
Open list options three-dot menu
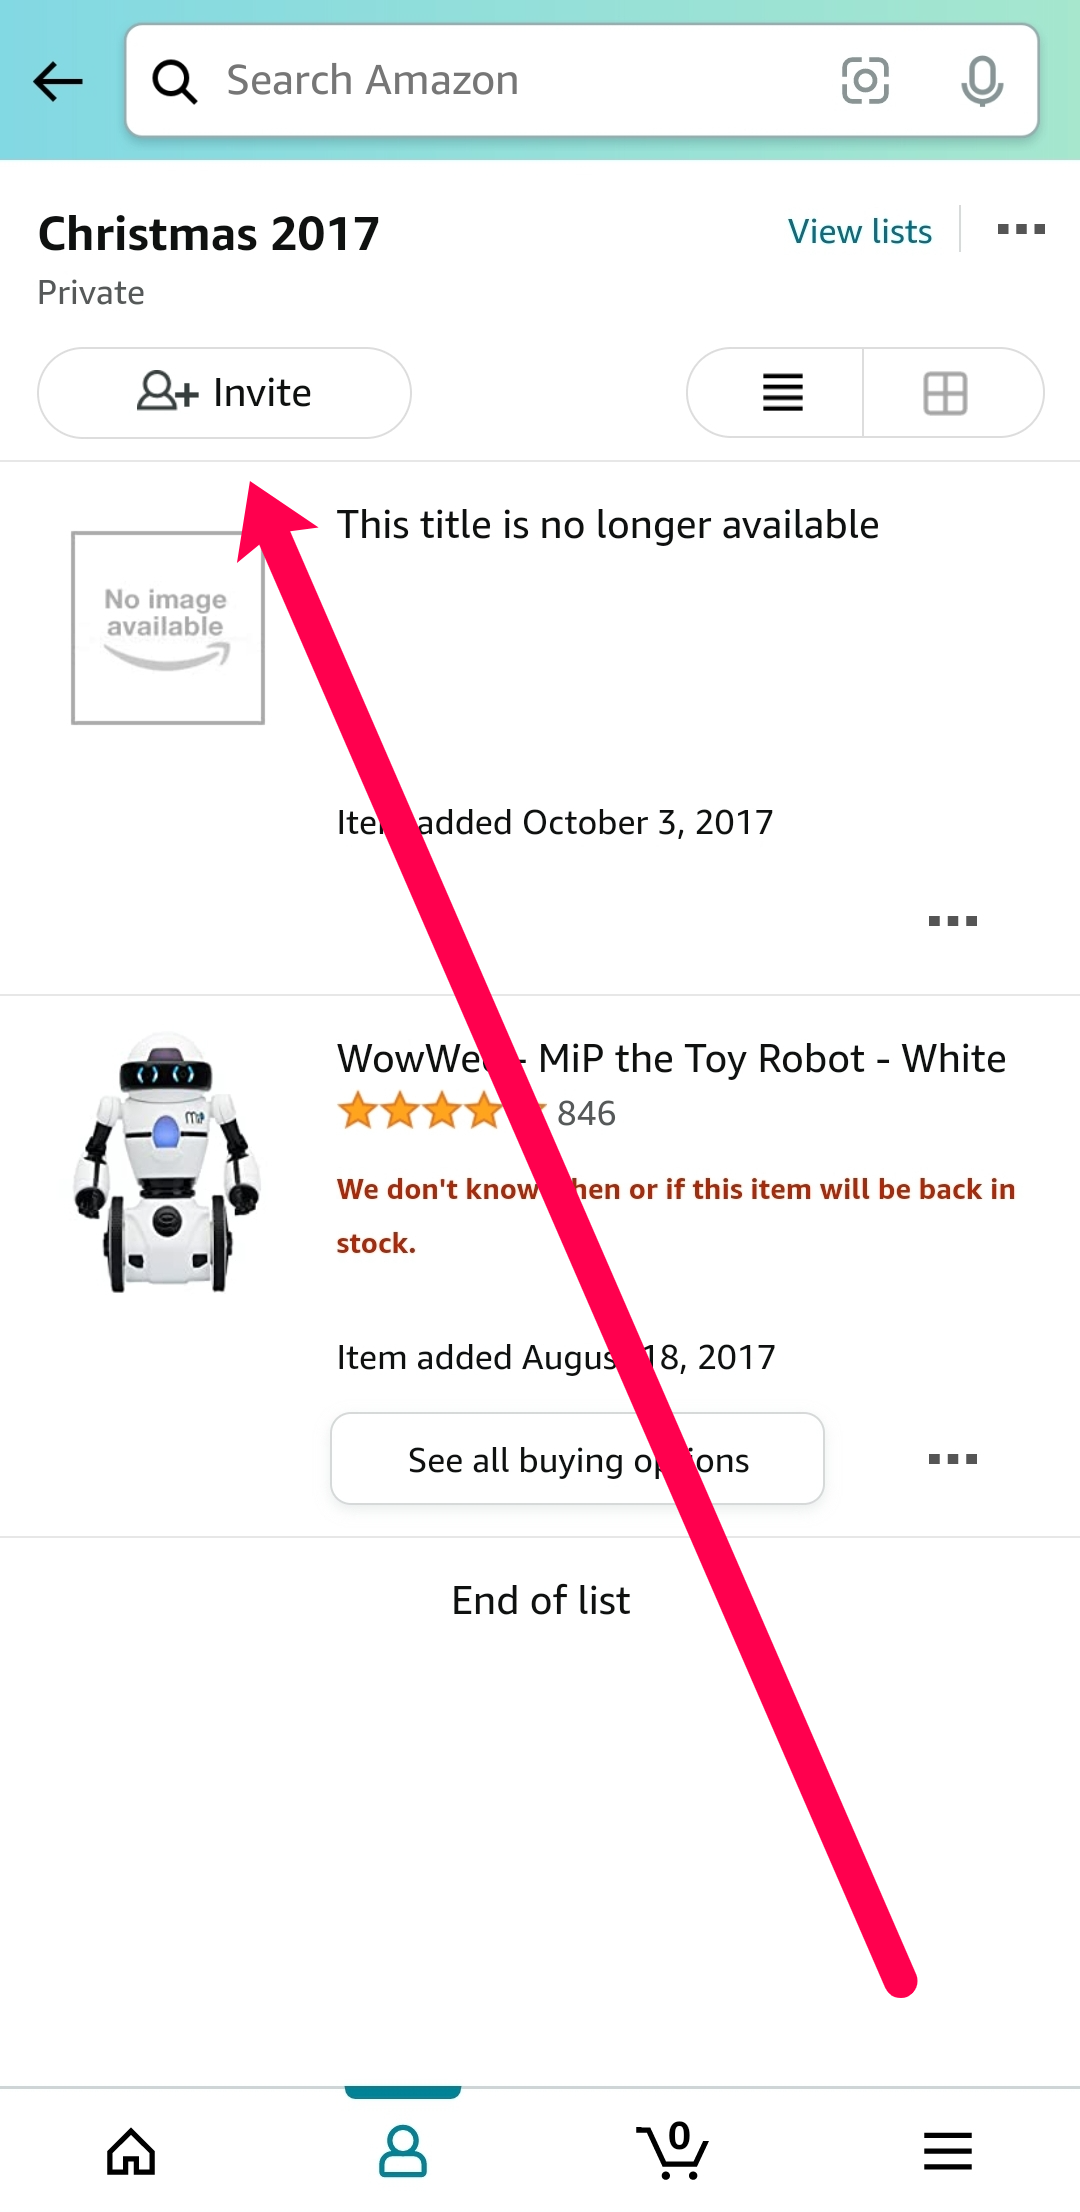pos(1021,230)
